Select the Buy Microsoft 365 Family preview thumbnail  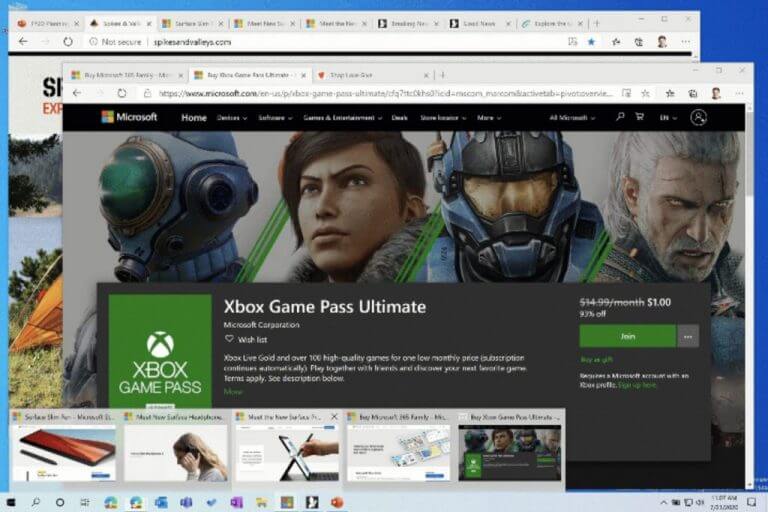click(399, 448)
